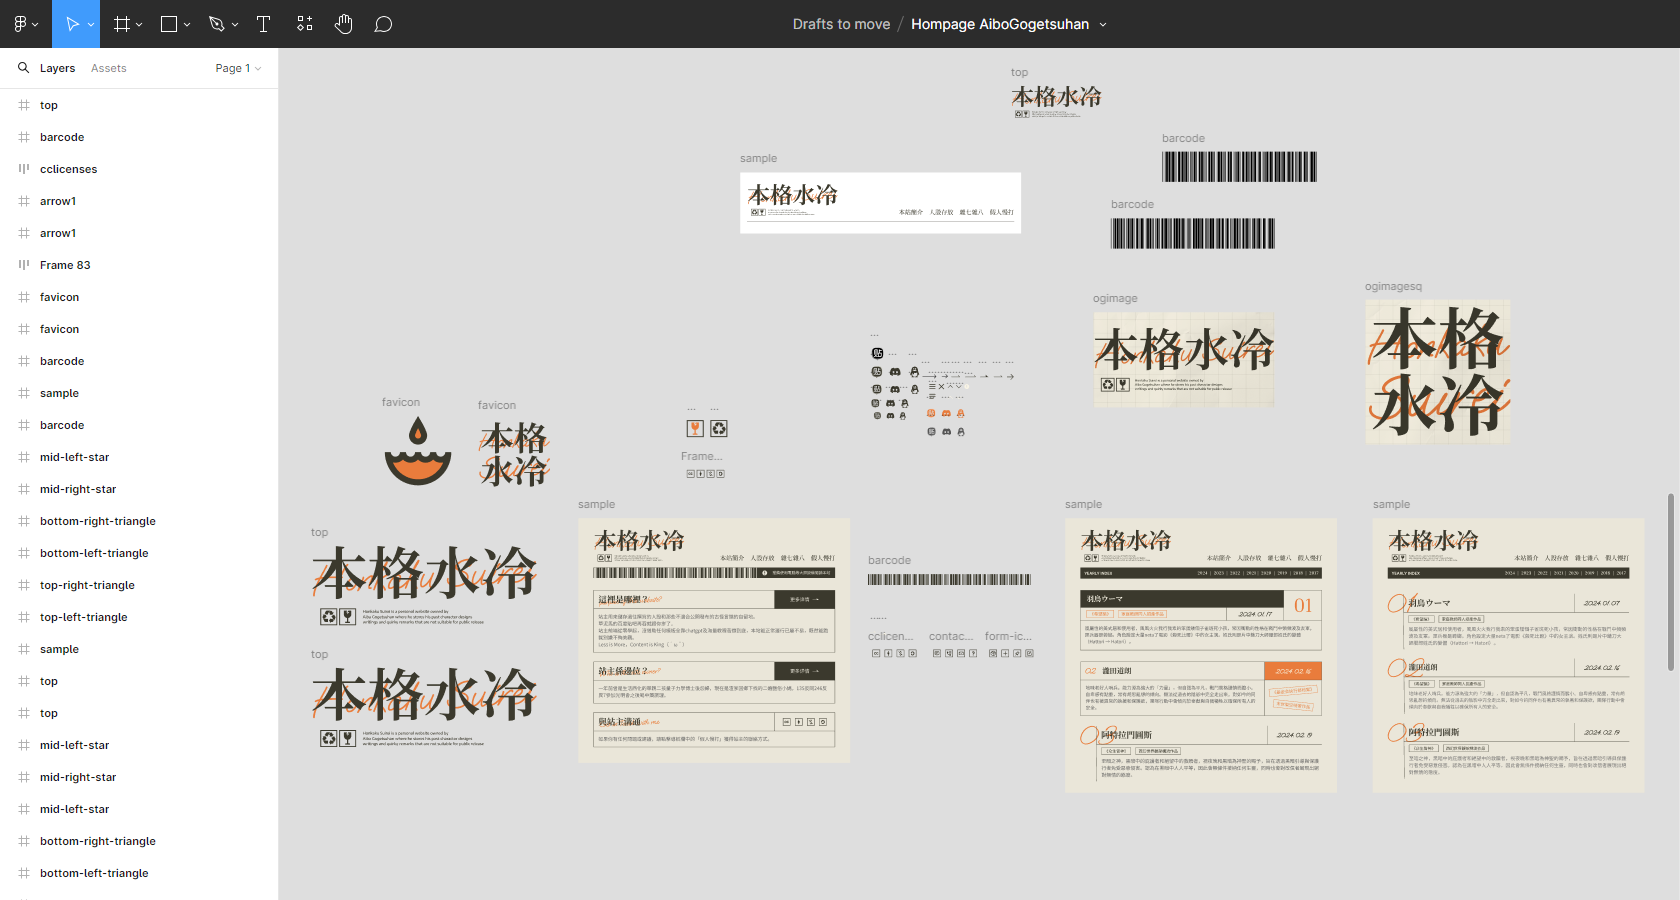Select the Frame 83 layer

coord(139,265)
